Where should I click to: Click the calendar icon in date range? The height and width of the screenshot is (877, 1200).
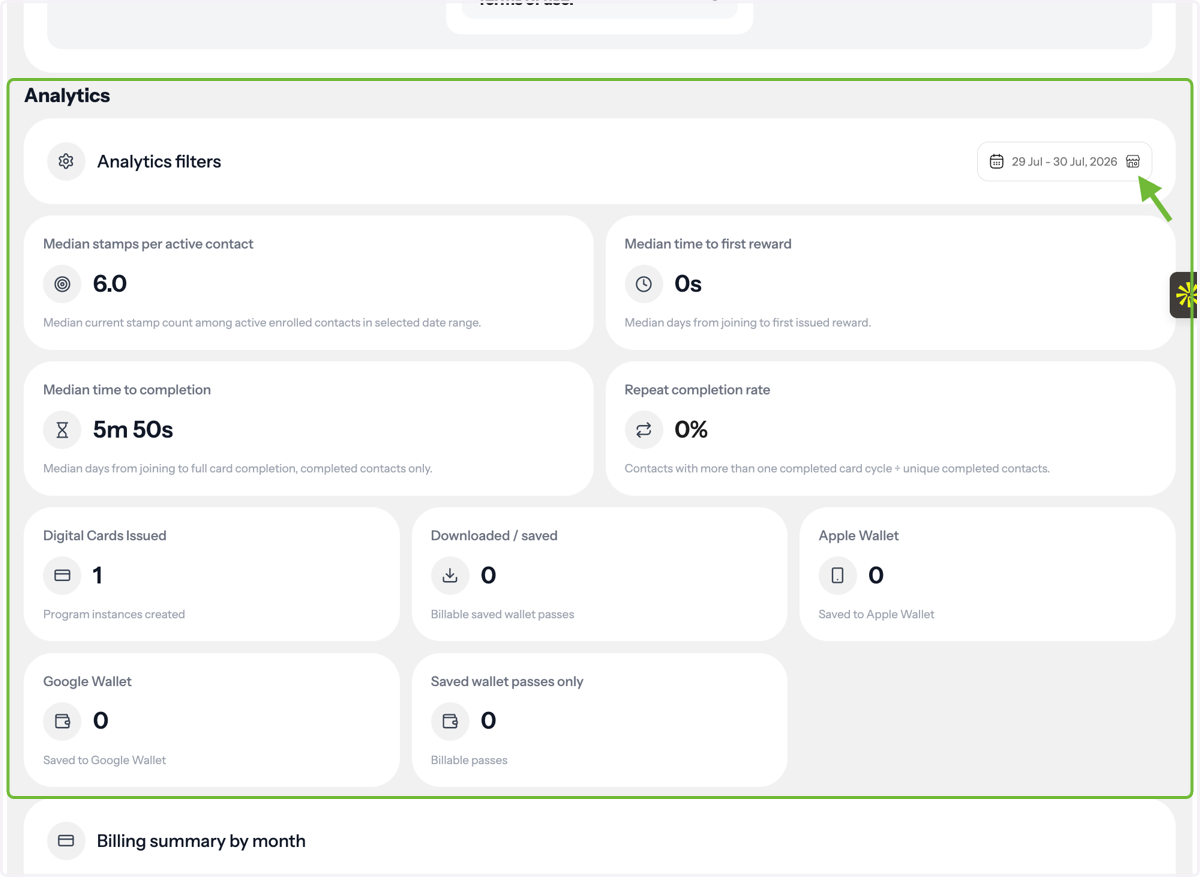click(996, 161)
